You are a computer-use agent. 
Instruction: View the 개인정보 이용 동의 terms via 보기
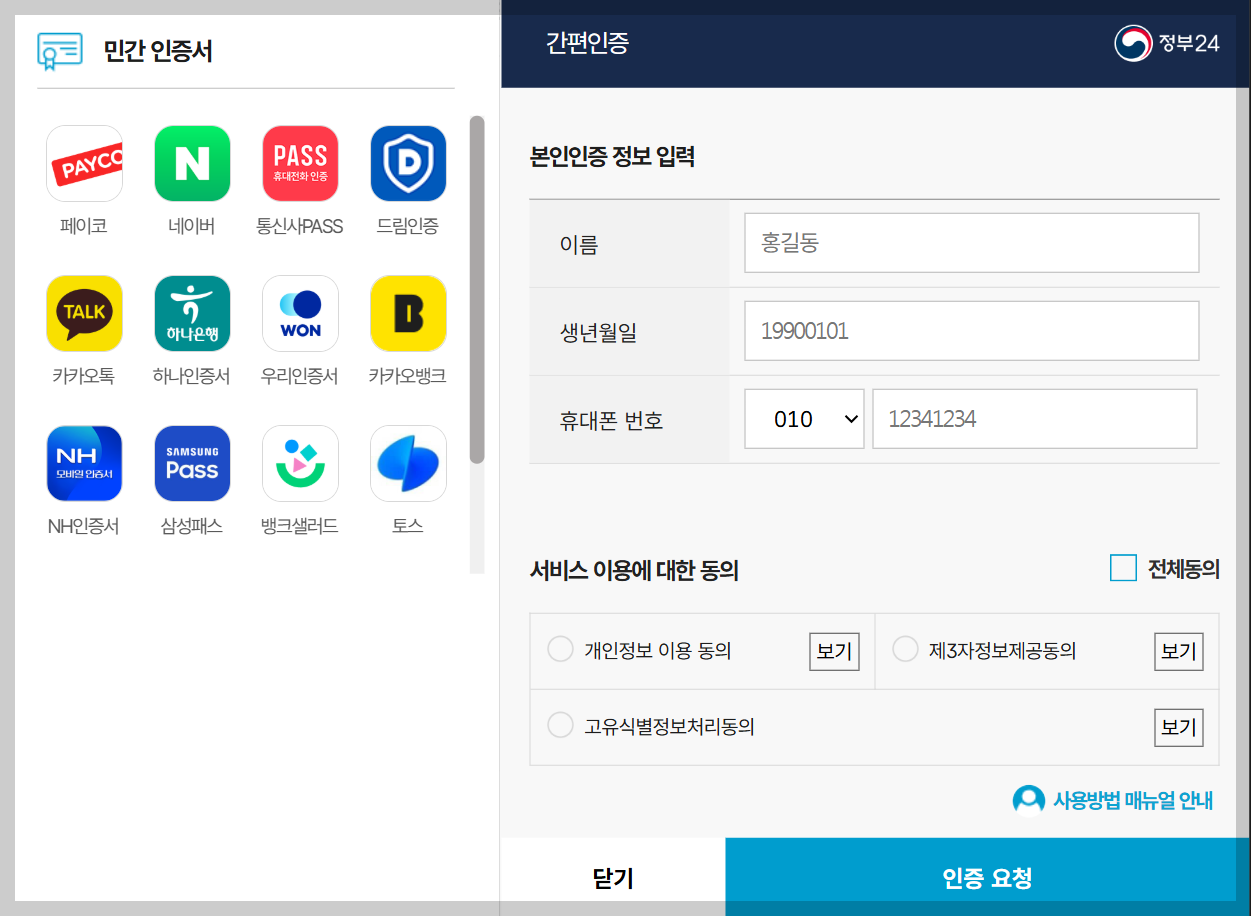tap(834, 651)
